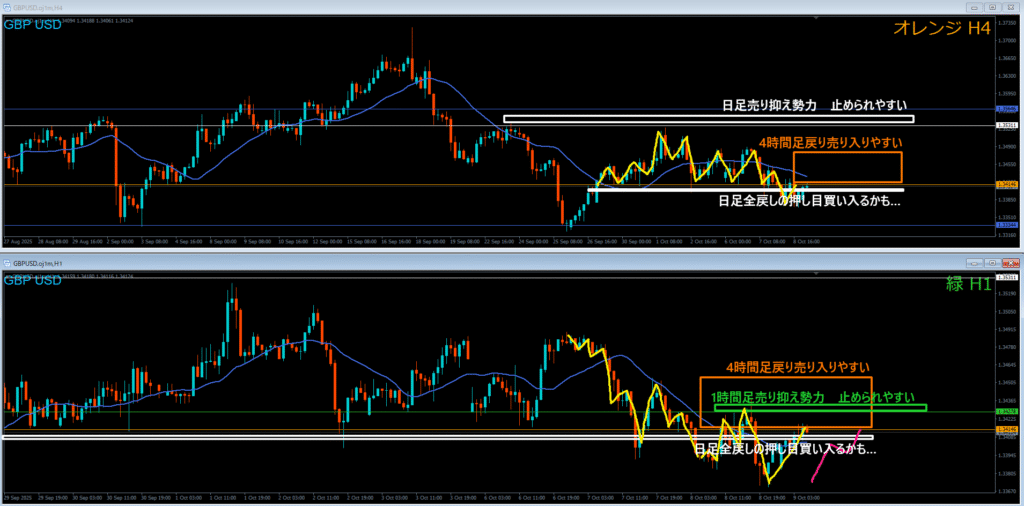1024x506 pixels.
Task: Click the 'オレンジ H4' label in the top chart
Action: (x=944, y=27)
